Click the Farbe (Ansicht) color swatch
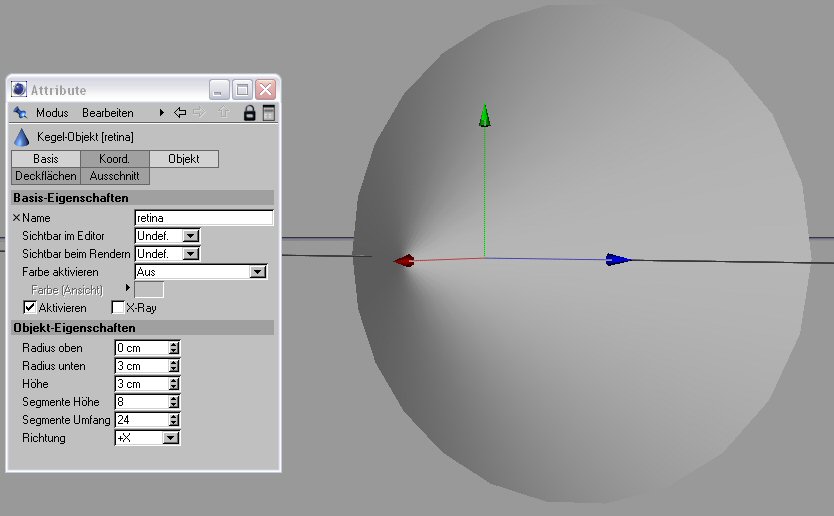The image size is (834, 516). (x=149, y=290)
